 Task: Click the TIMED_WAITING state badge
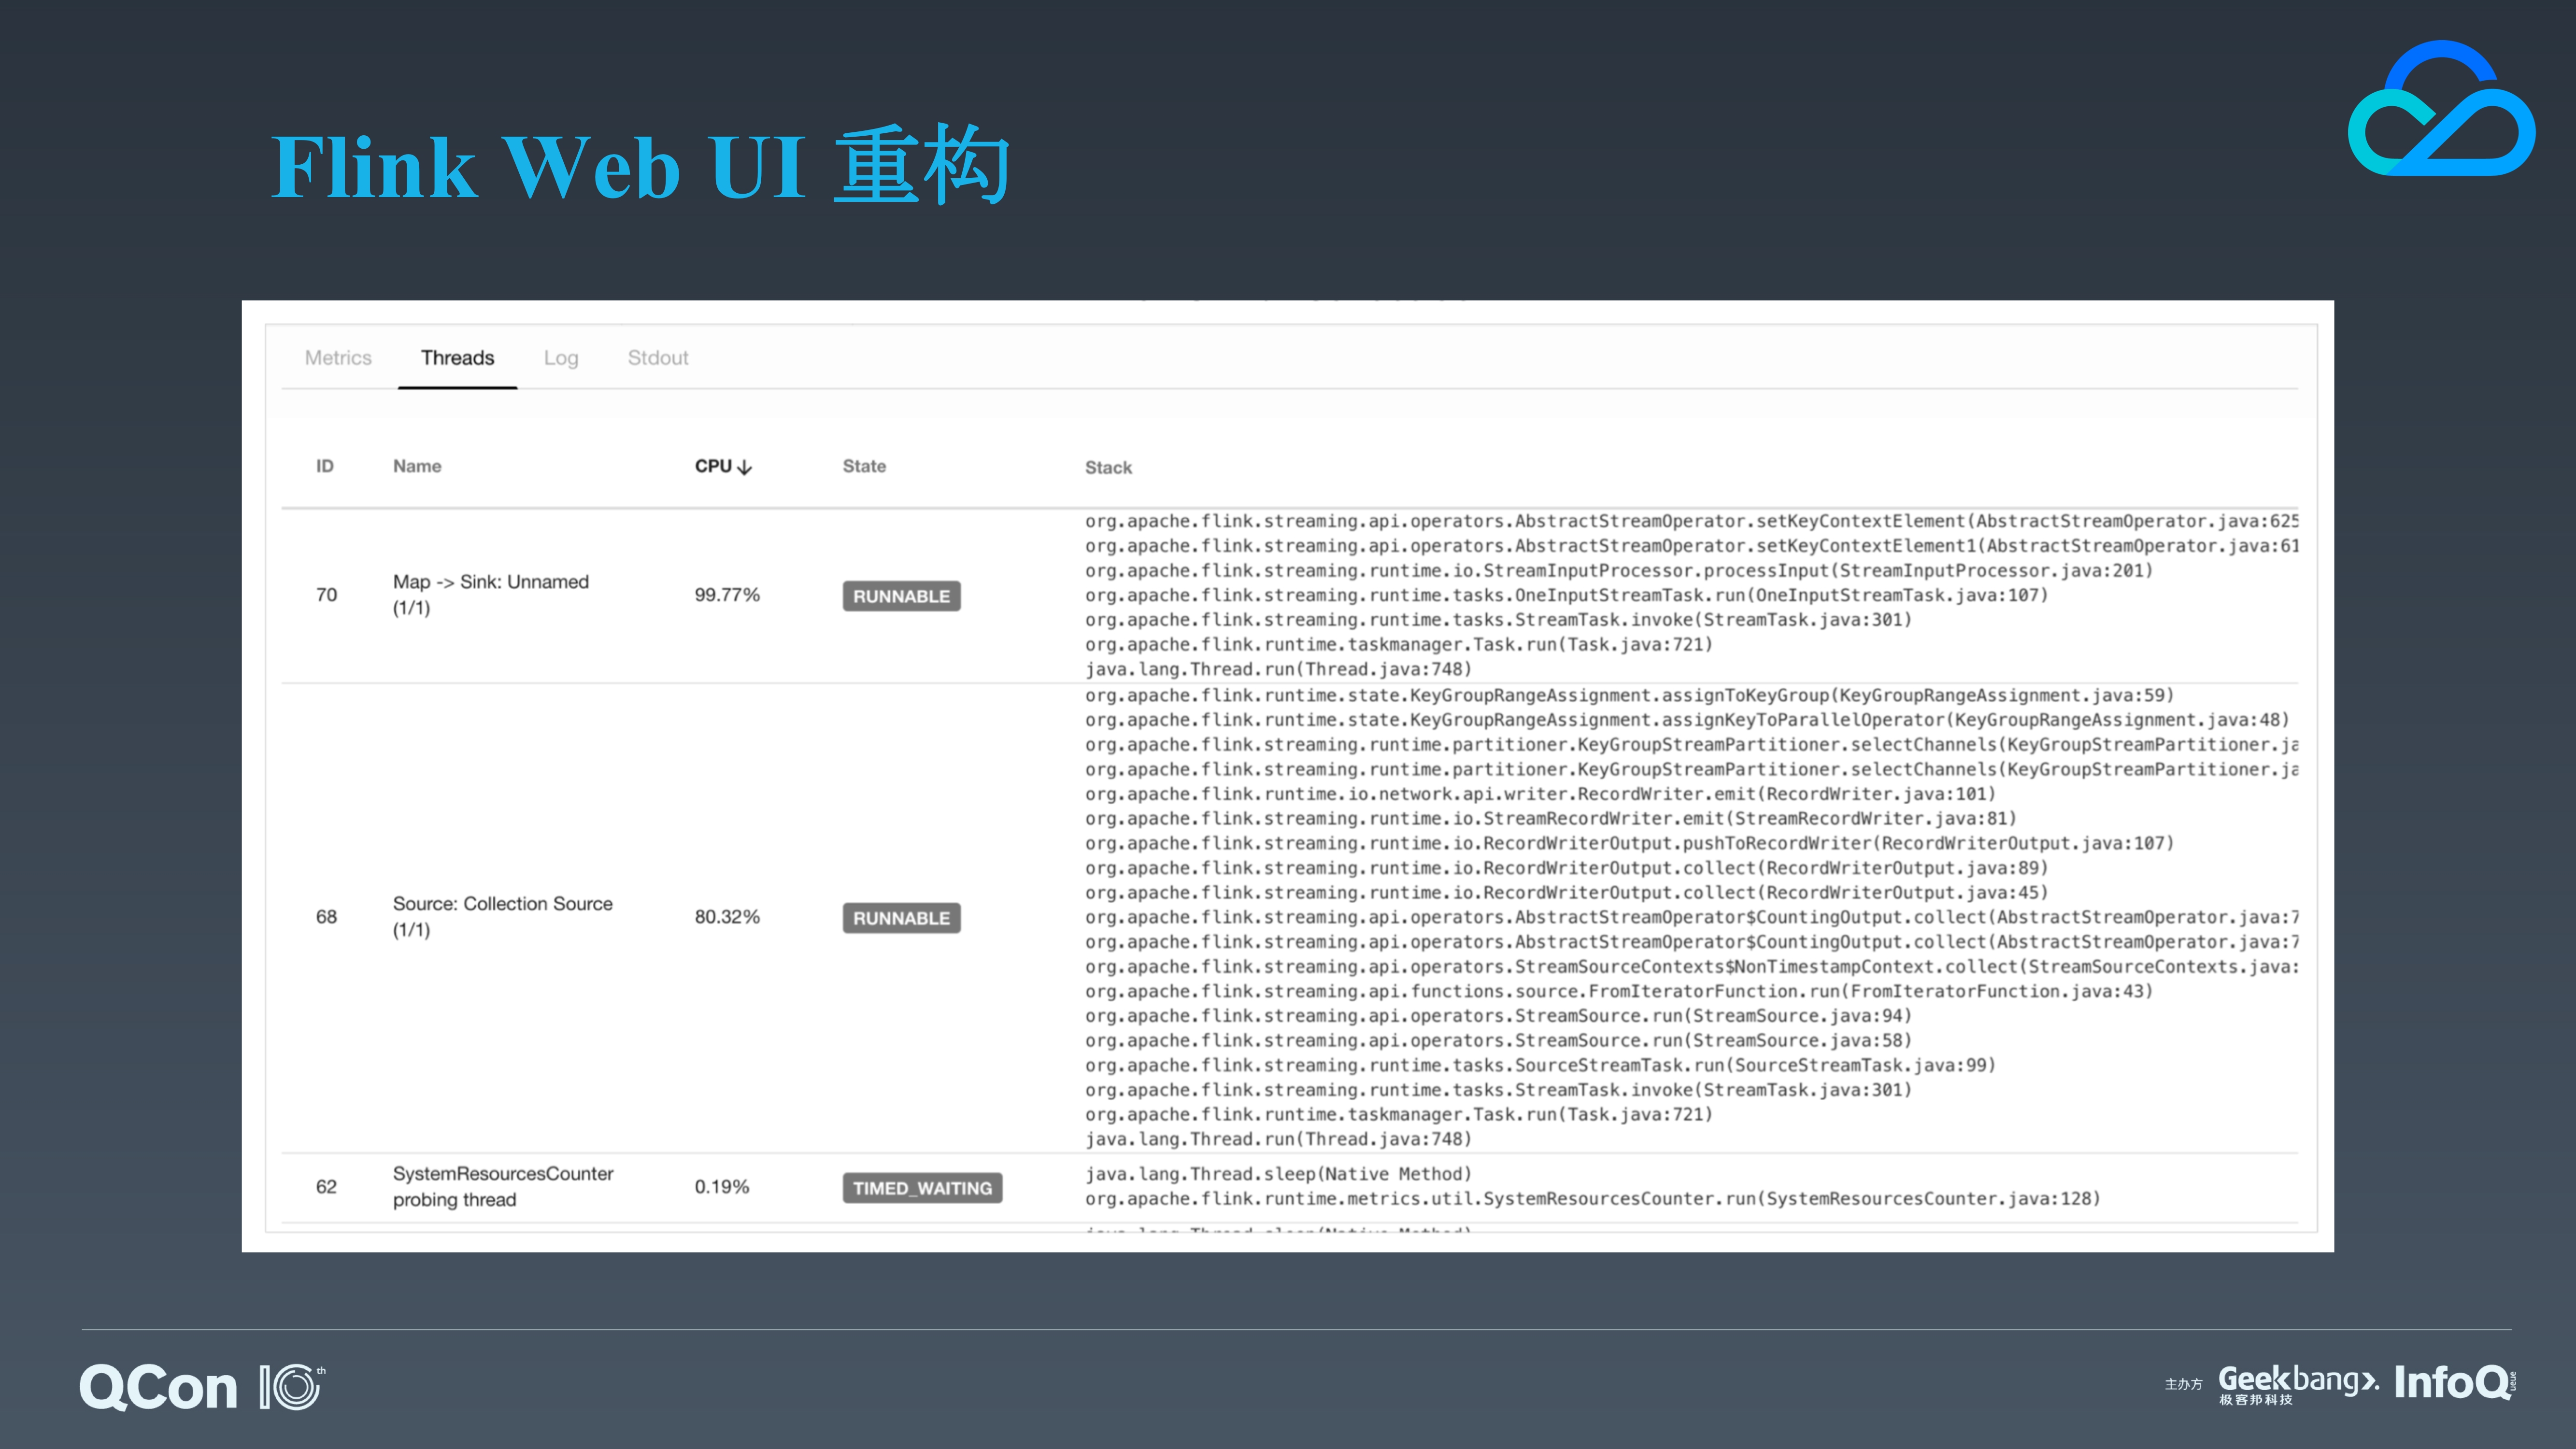922,1188
